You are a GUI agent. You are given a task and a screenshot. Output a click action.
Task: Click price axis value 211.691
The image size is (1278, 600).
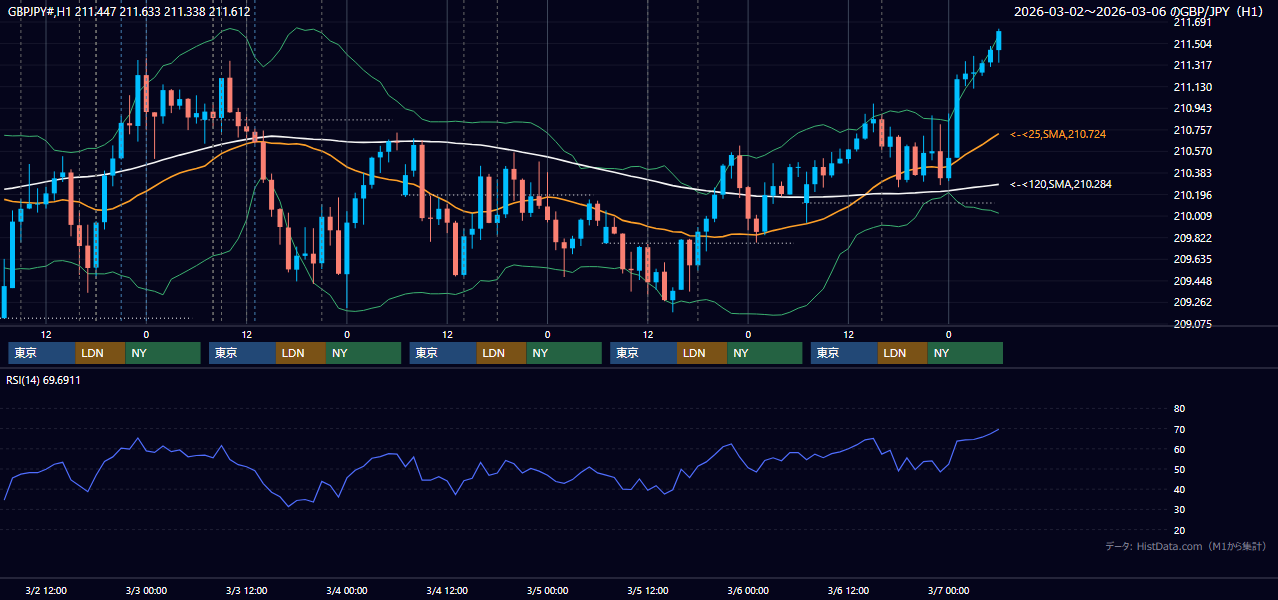click(1192, 22)
